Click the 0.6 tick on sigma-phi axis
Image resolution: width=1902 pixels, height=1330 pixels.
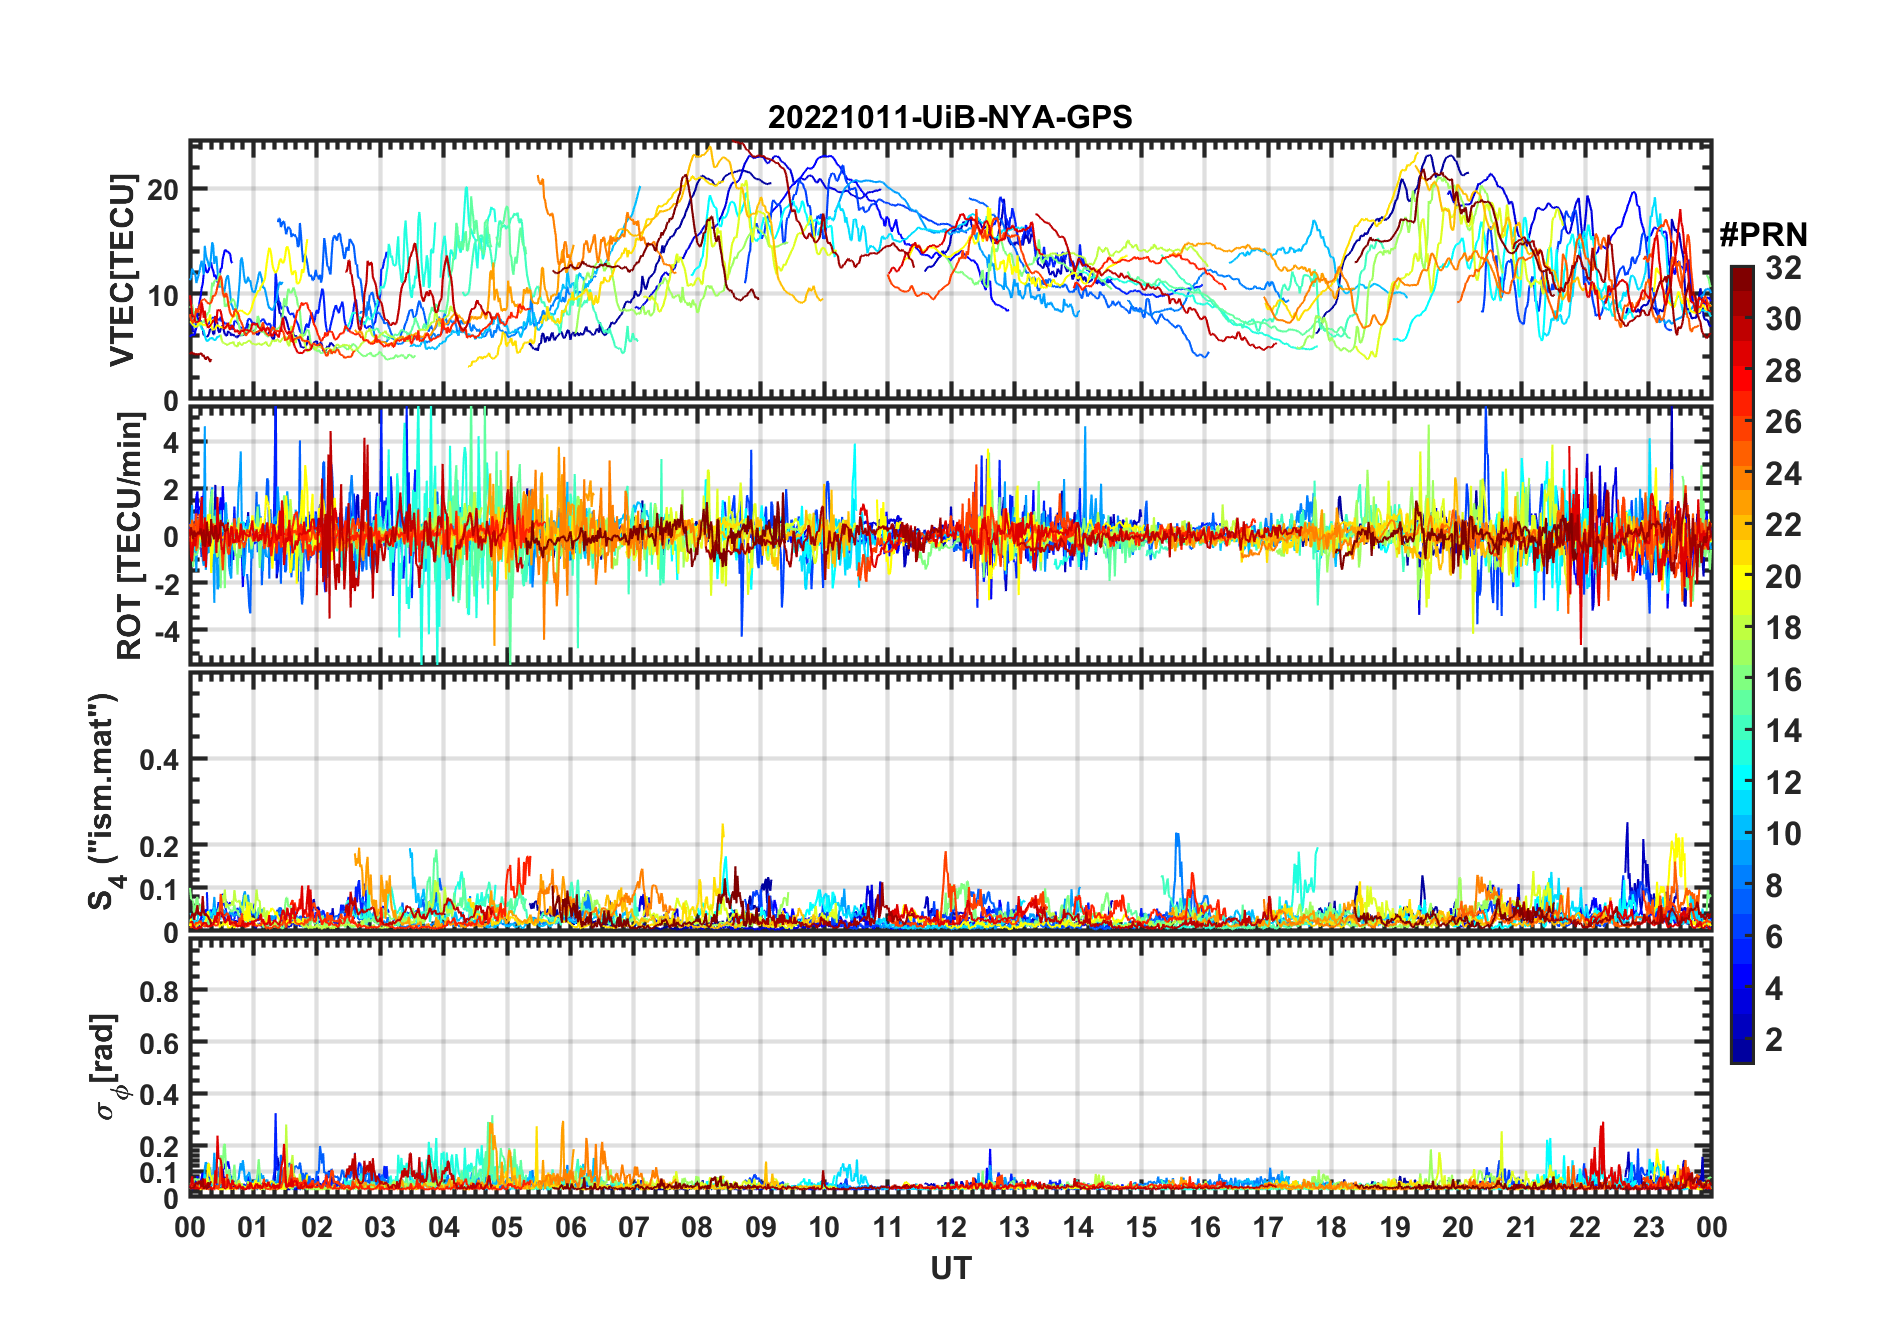tap(160, 1043)
